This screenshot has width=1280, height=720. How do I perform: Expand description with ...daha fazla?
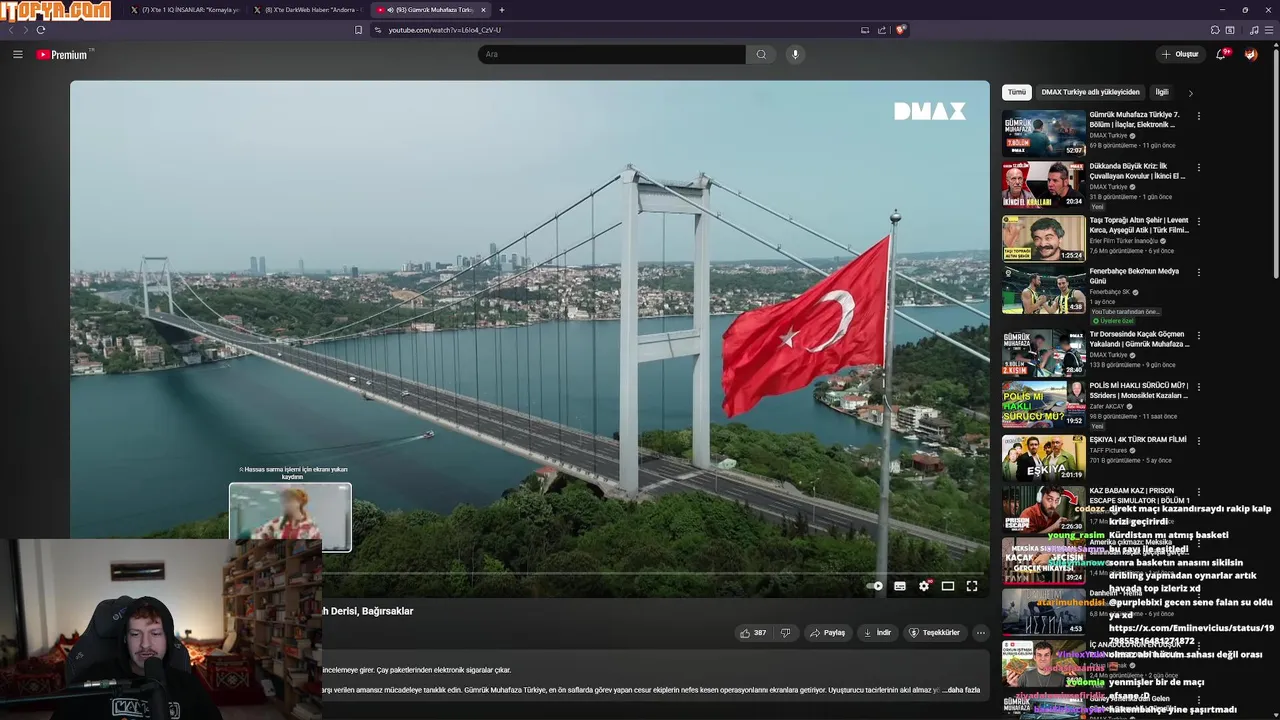962,690
